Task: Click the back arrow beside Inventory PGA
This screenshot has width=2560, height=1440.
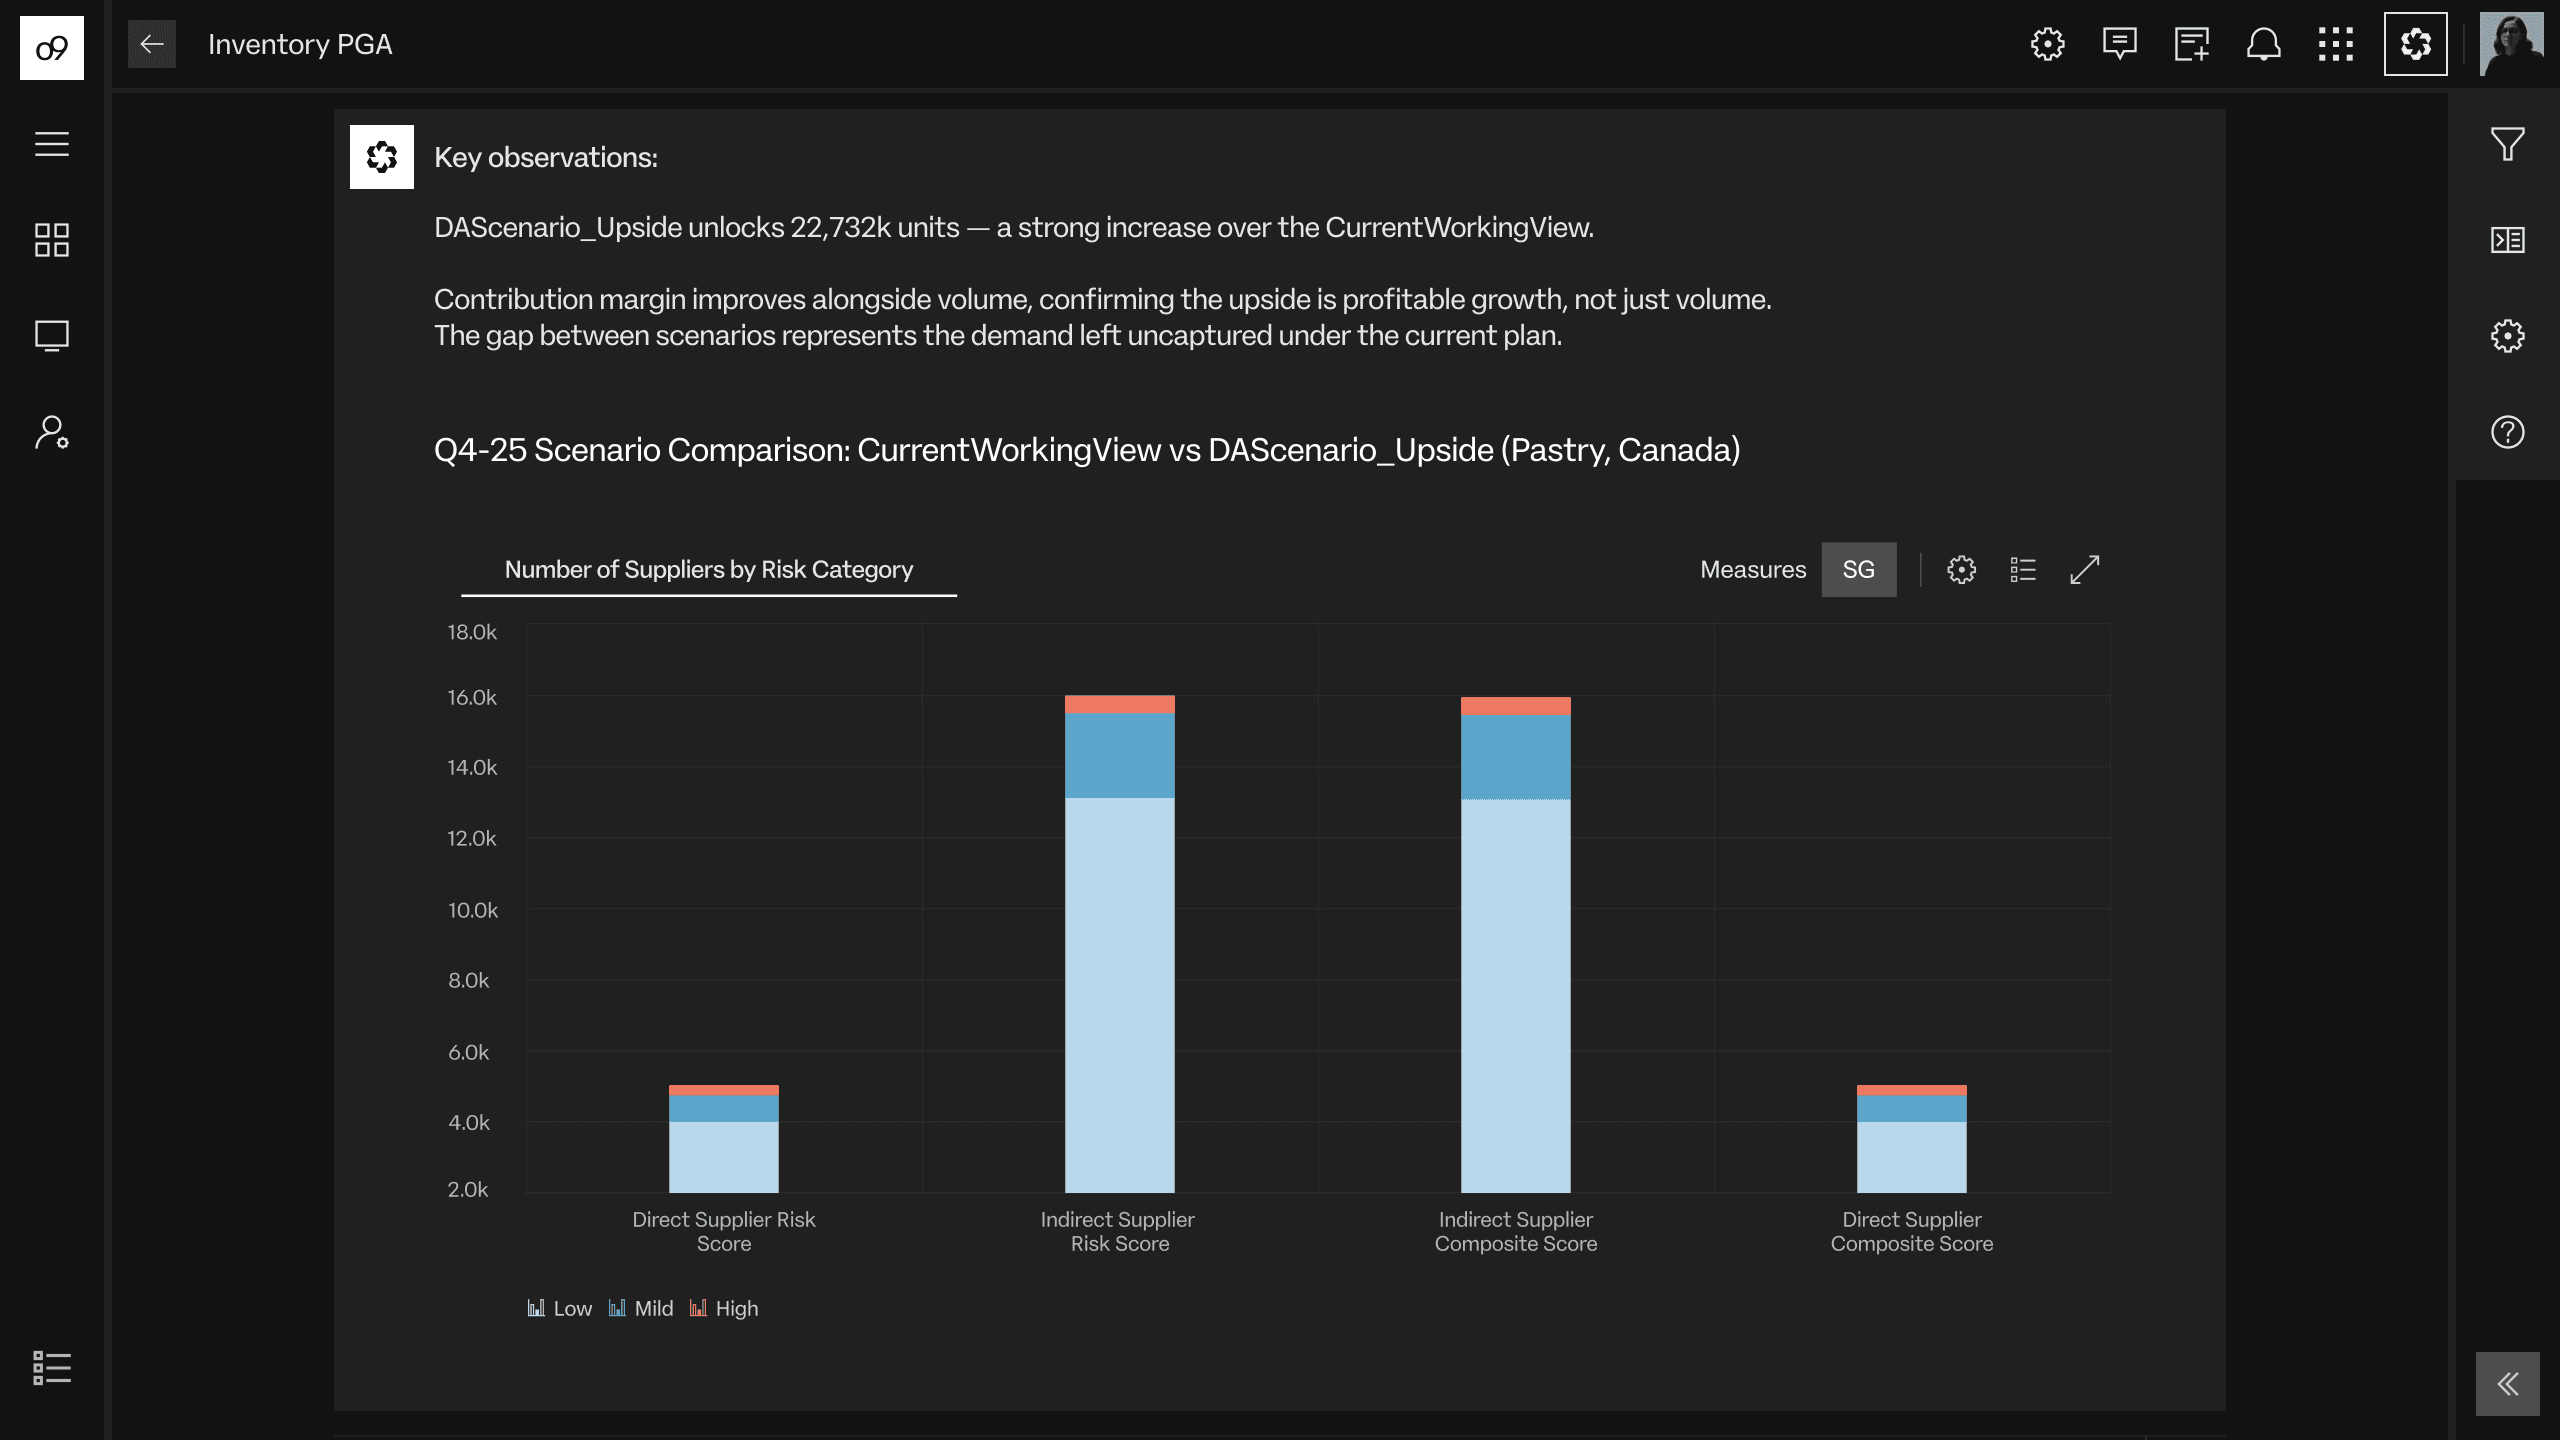Action: click(152, 44)
